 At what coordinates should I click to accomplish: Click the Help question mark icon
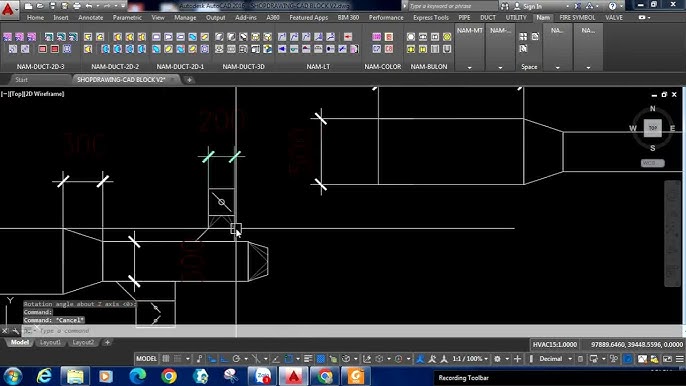(x=612, y=6)
